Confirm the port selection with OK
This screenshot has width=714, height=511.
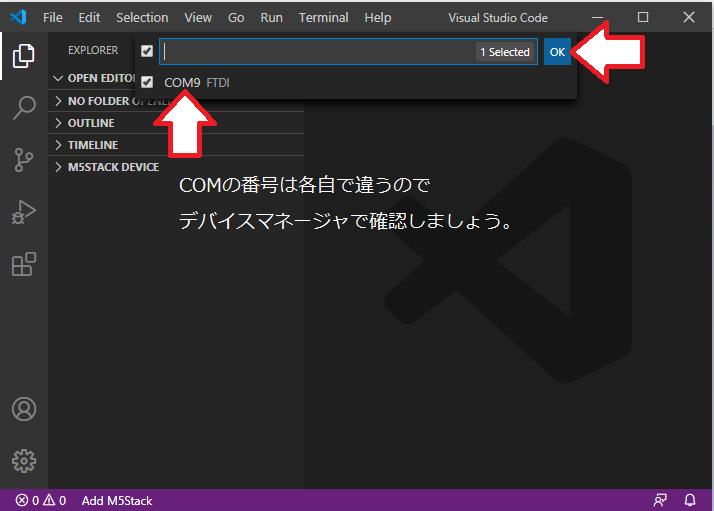[x=557, y=52]
